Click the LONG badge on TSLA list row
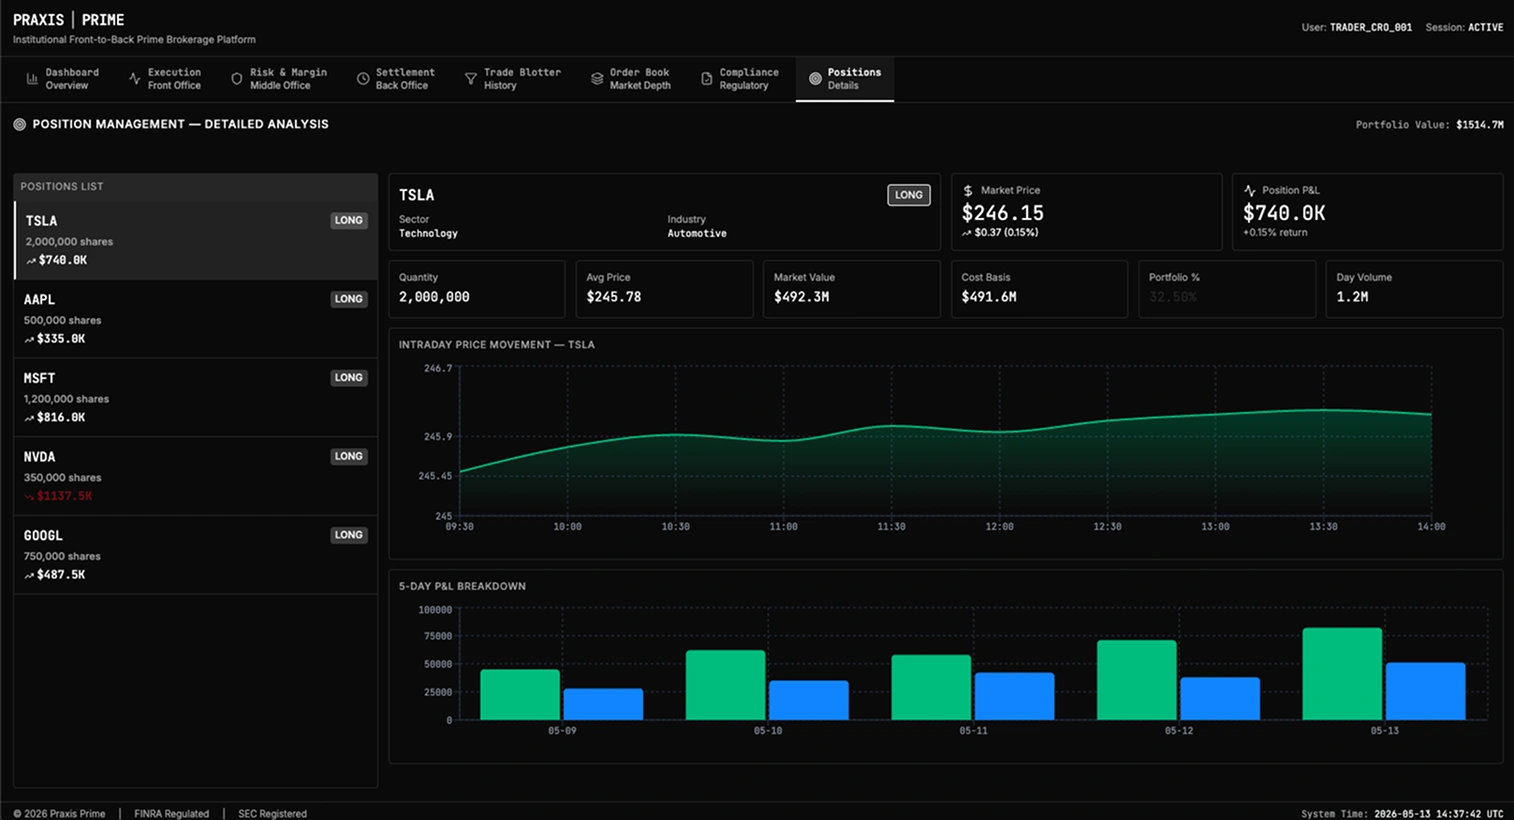Image resolution: width=1514 pixels, height=820 pixels. (349, 220)
